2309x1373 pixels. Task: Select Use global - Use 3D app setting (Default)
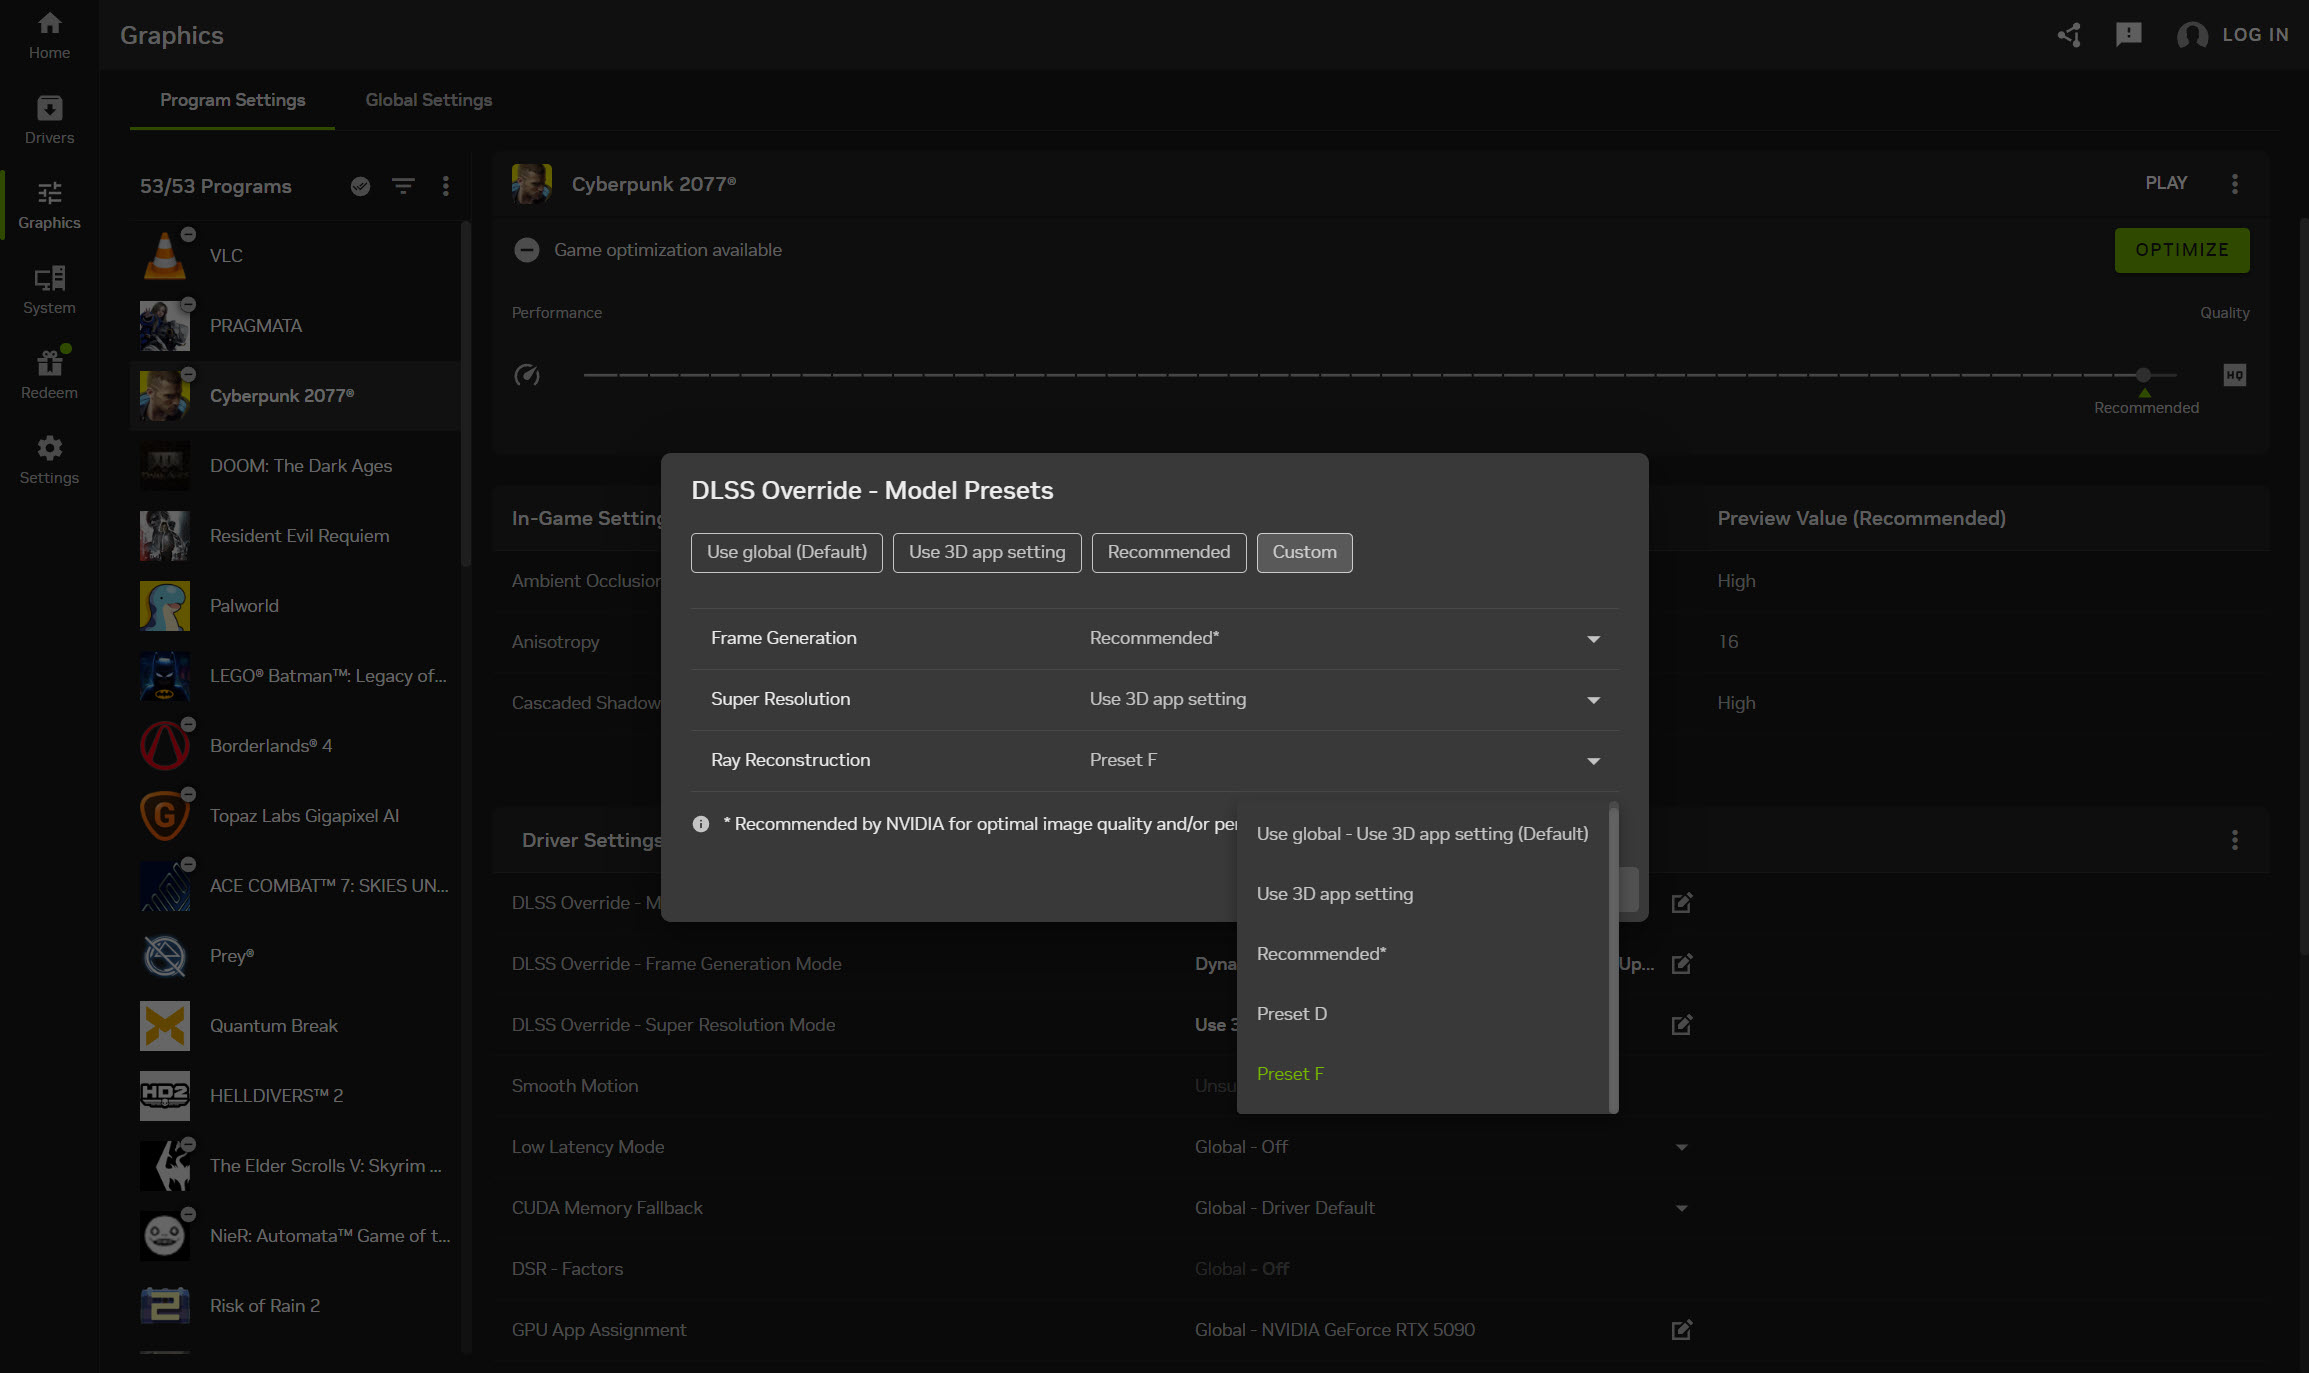tap(1422, 834)
